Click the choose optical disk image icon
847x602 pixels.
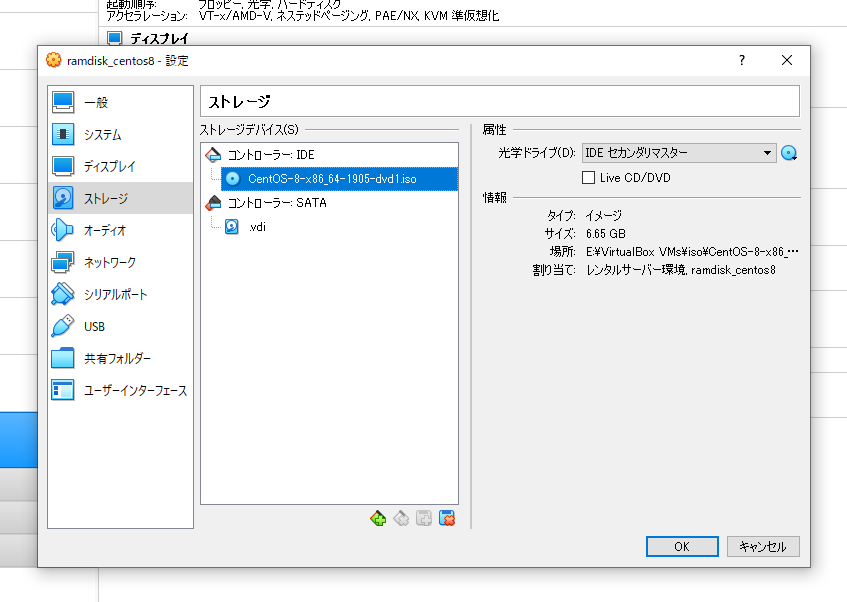[789, 153]
